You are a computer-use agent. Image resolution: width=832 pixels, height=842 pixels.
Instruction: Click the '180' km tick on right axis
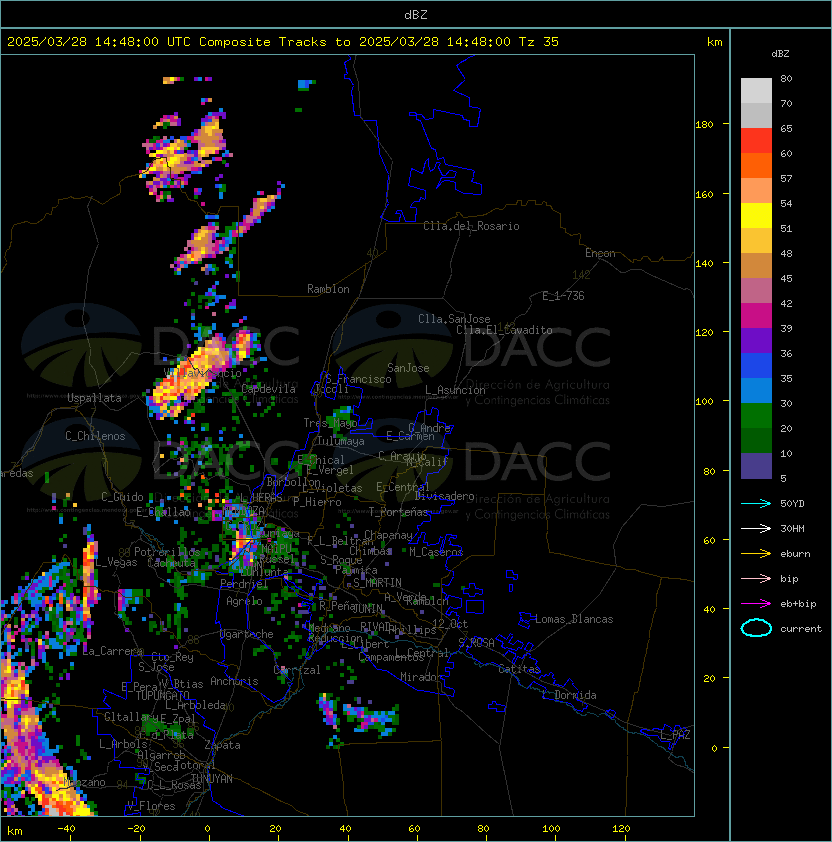(x=704, y=125)
